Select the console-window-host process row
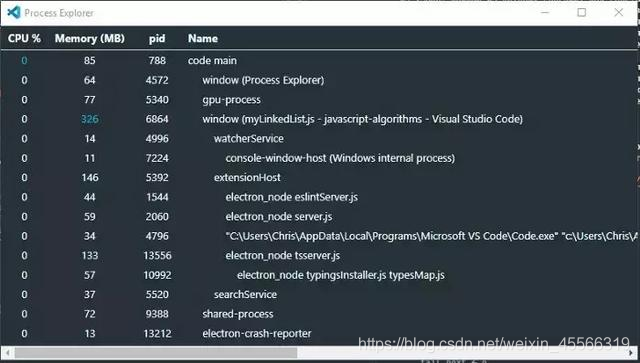 319,158
